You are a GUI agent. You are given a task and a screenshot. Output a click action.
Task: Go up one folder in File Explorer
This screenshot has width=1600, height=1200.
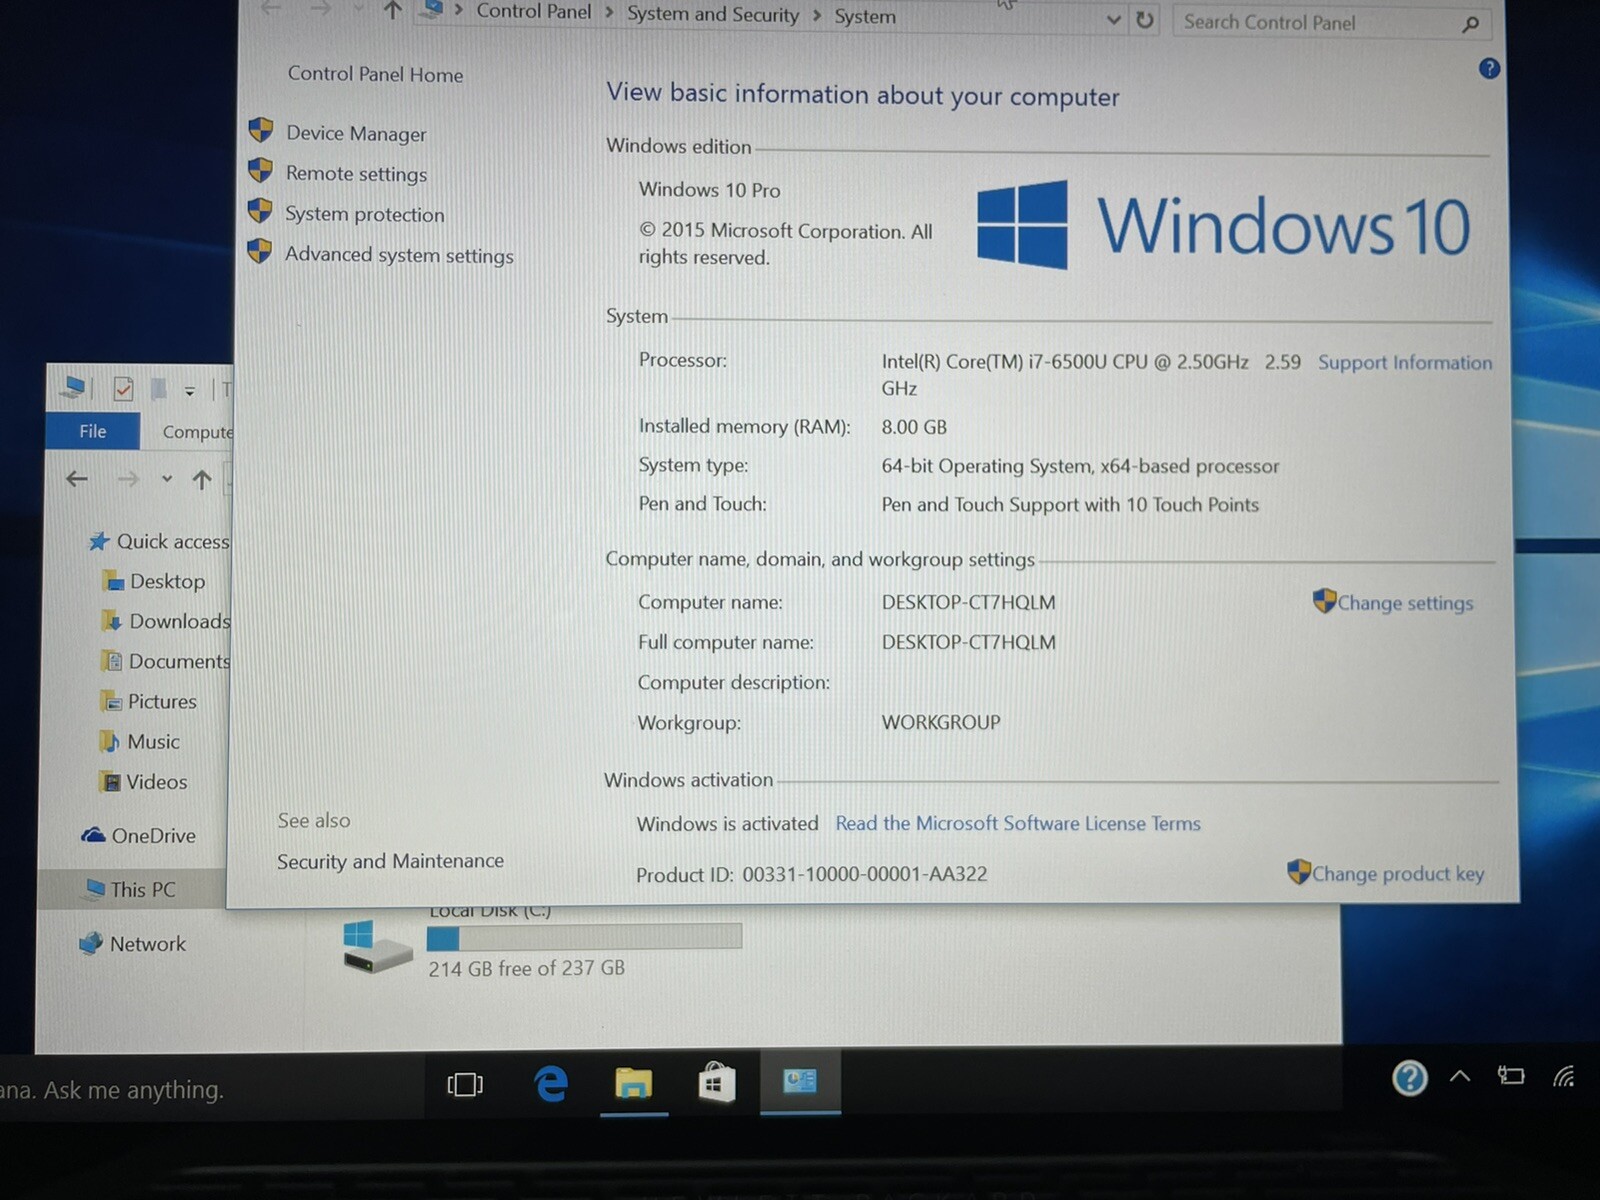tap(202, 480)
